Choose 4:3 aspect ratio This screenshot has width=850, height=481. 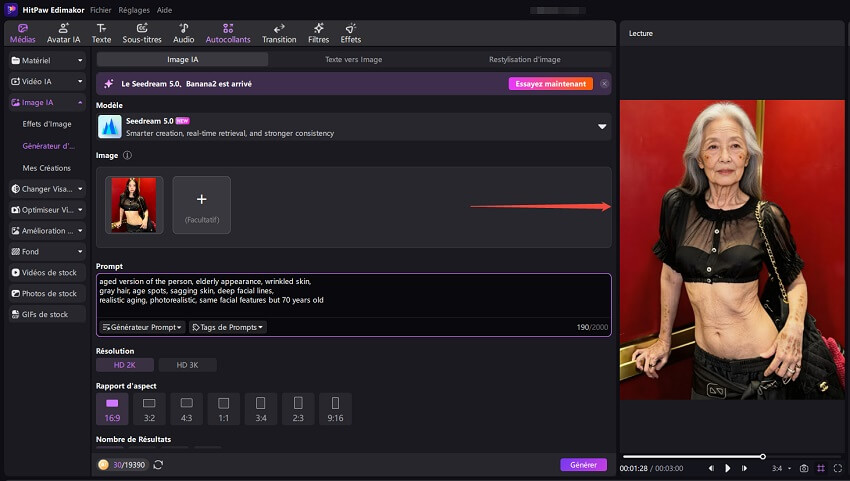coord(186,409)
